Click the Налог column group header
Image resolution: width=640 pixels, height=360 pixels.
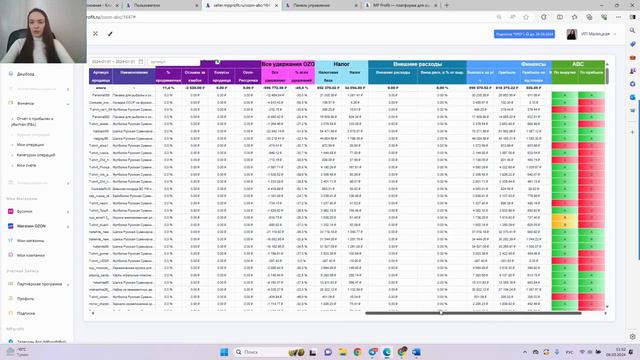[341, 64]
